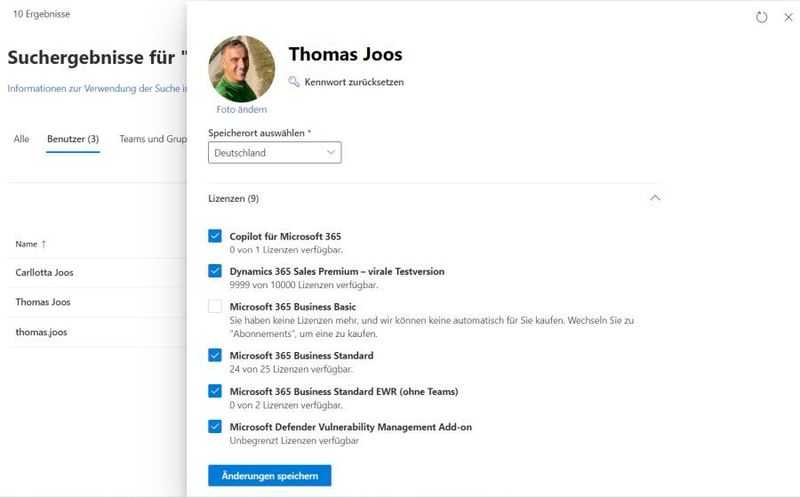Click the Name column sort arrow
Viewport: 800px width, 498px height.
click(x=44, y=244)
